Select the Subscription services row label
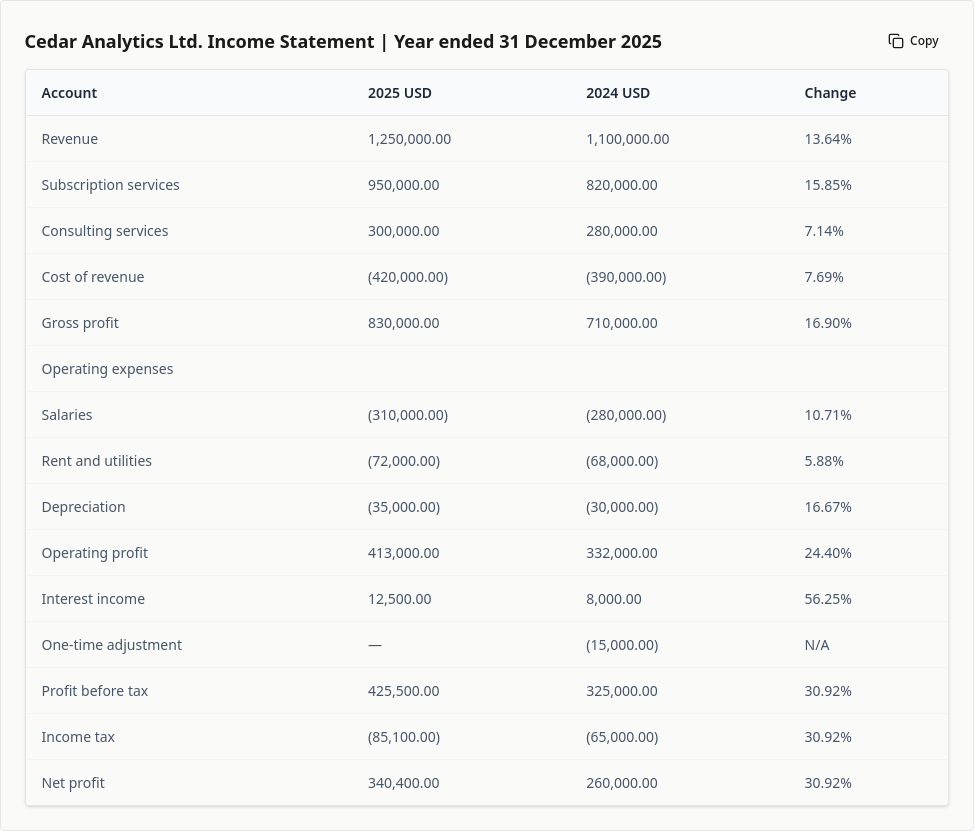 pos(110,185)
